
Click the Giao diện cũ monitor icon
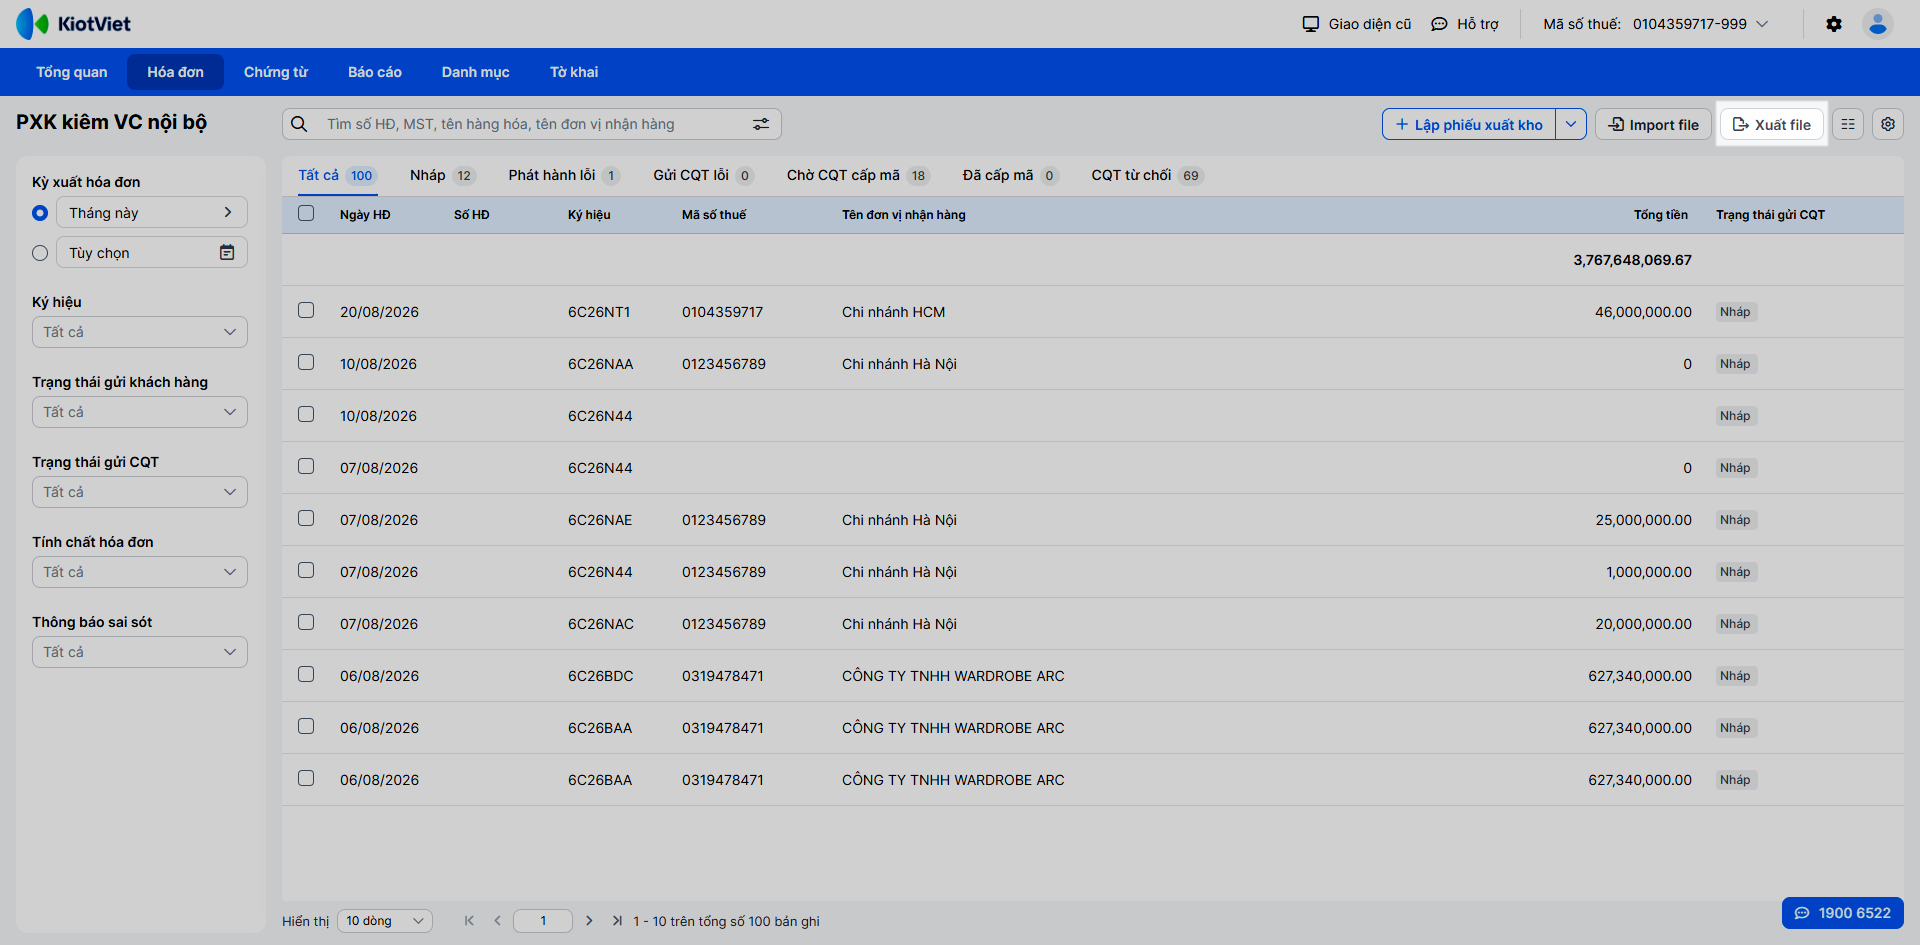1311,24
